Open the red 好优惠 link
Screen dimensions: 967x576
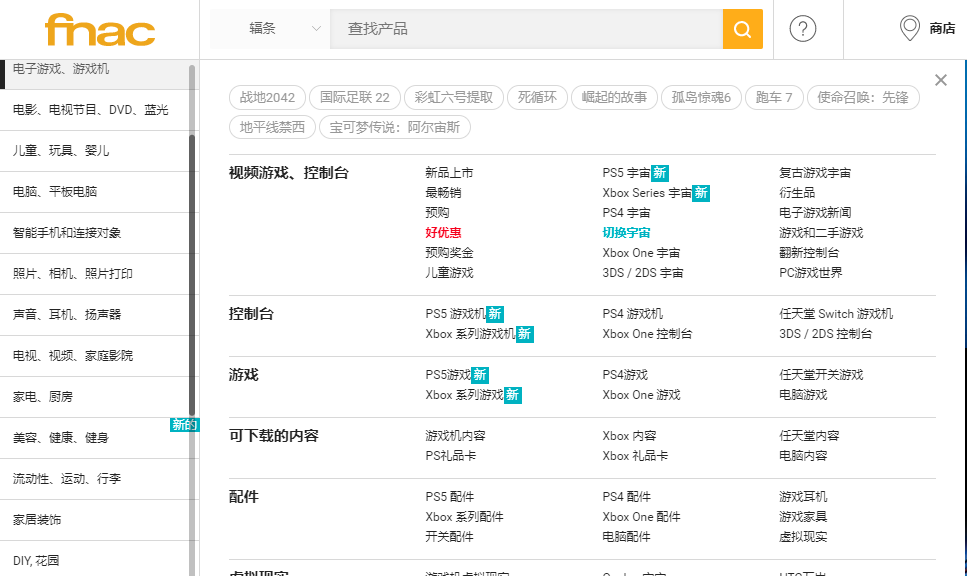click(443, 232)
